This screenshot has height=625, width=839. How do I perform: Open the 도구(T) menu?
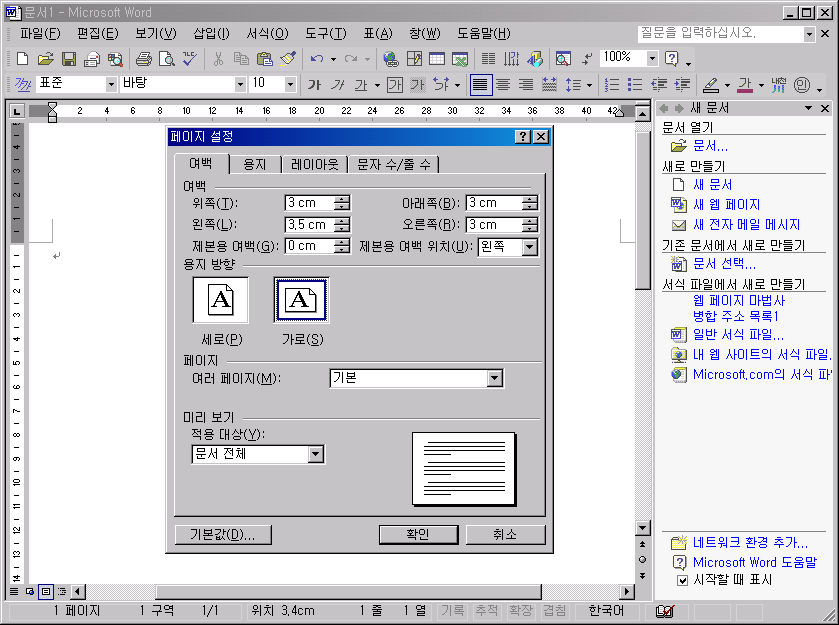326,34
